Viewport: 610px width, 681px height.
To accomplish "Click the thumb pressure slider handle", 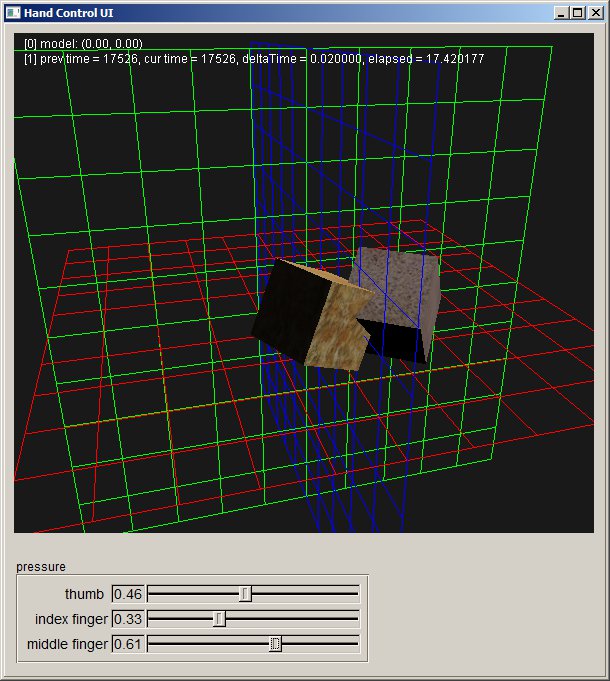I will pos(245,594).
